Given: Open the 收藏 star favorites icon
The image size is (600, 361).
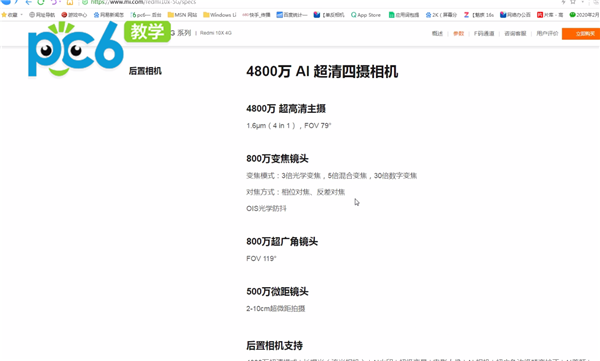Looking at the screenshot, I should click(4, 15).
